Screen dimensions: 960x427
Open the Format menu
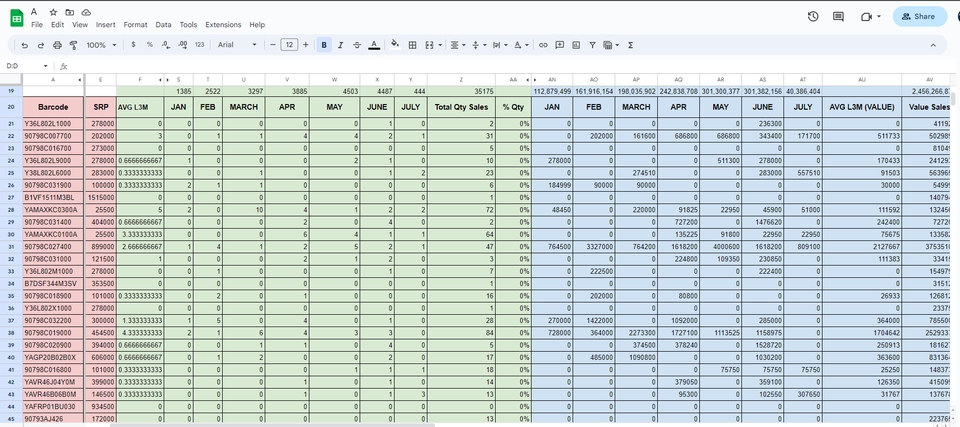point(135,25)
